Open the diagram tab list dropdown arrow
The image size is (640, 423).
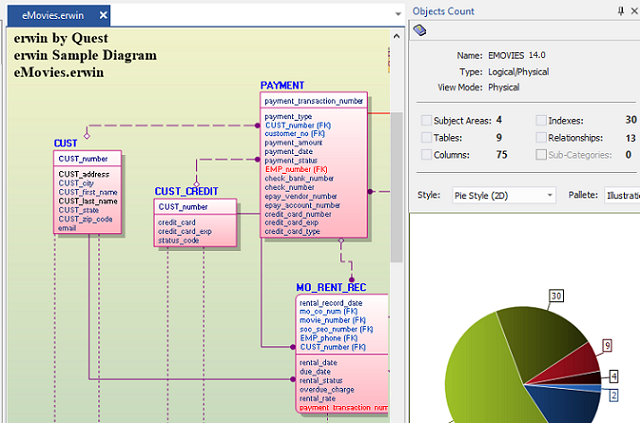pyautogui.click(x=398, y=14)
